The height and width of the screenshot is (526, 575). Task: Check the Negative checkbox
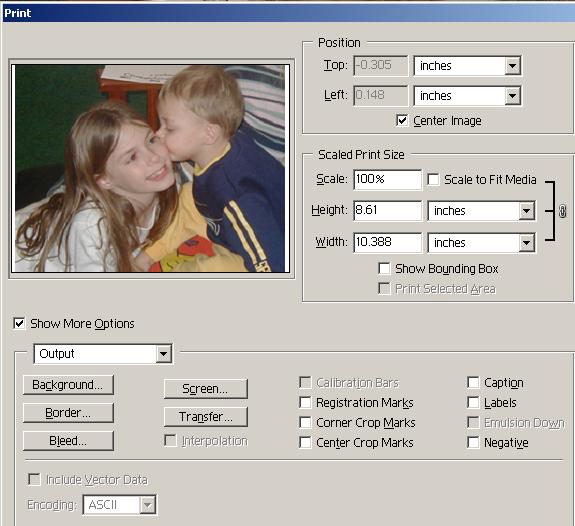tap(473, 442)
